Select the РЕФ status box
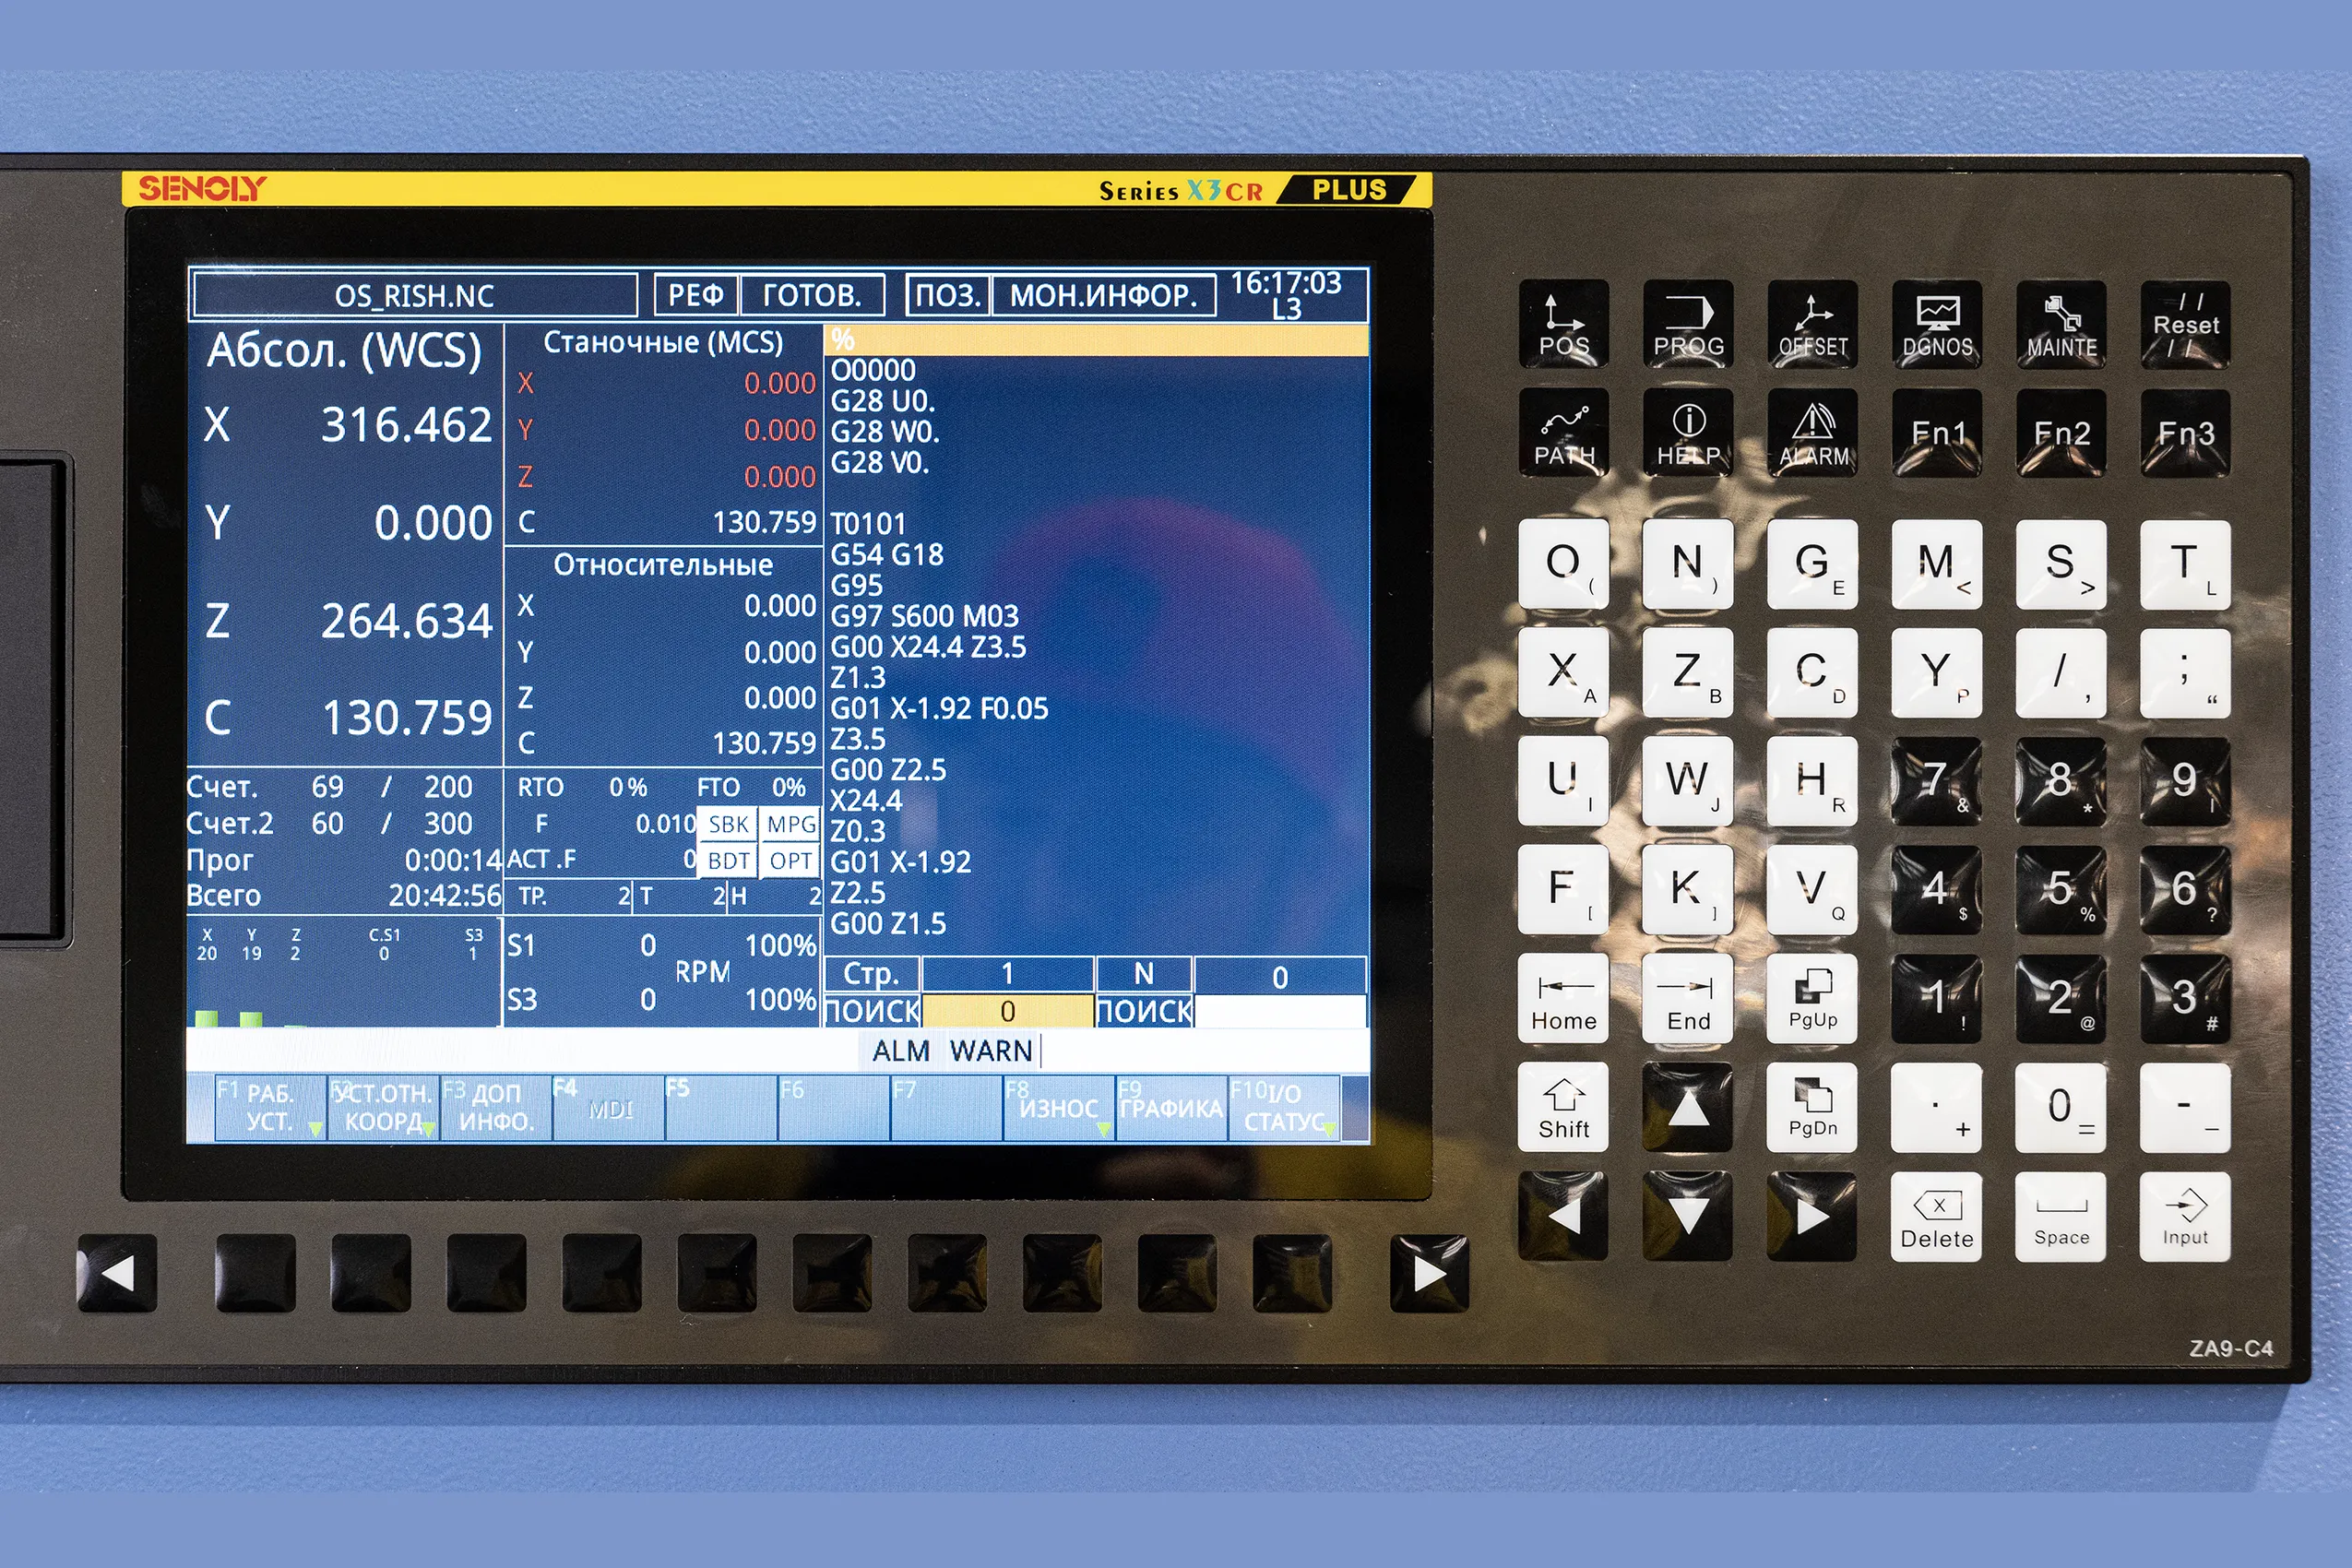The image size is (2352, 1568). click(x=696, y=295)
